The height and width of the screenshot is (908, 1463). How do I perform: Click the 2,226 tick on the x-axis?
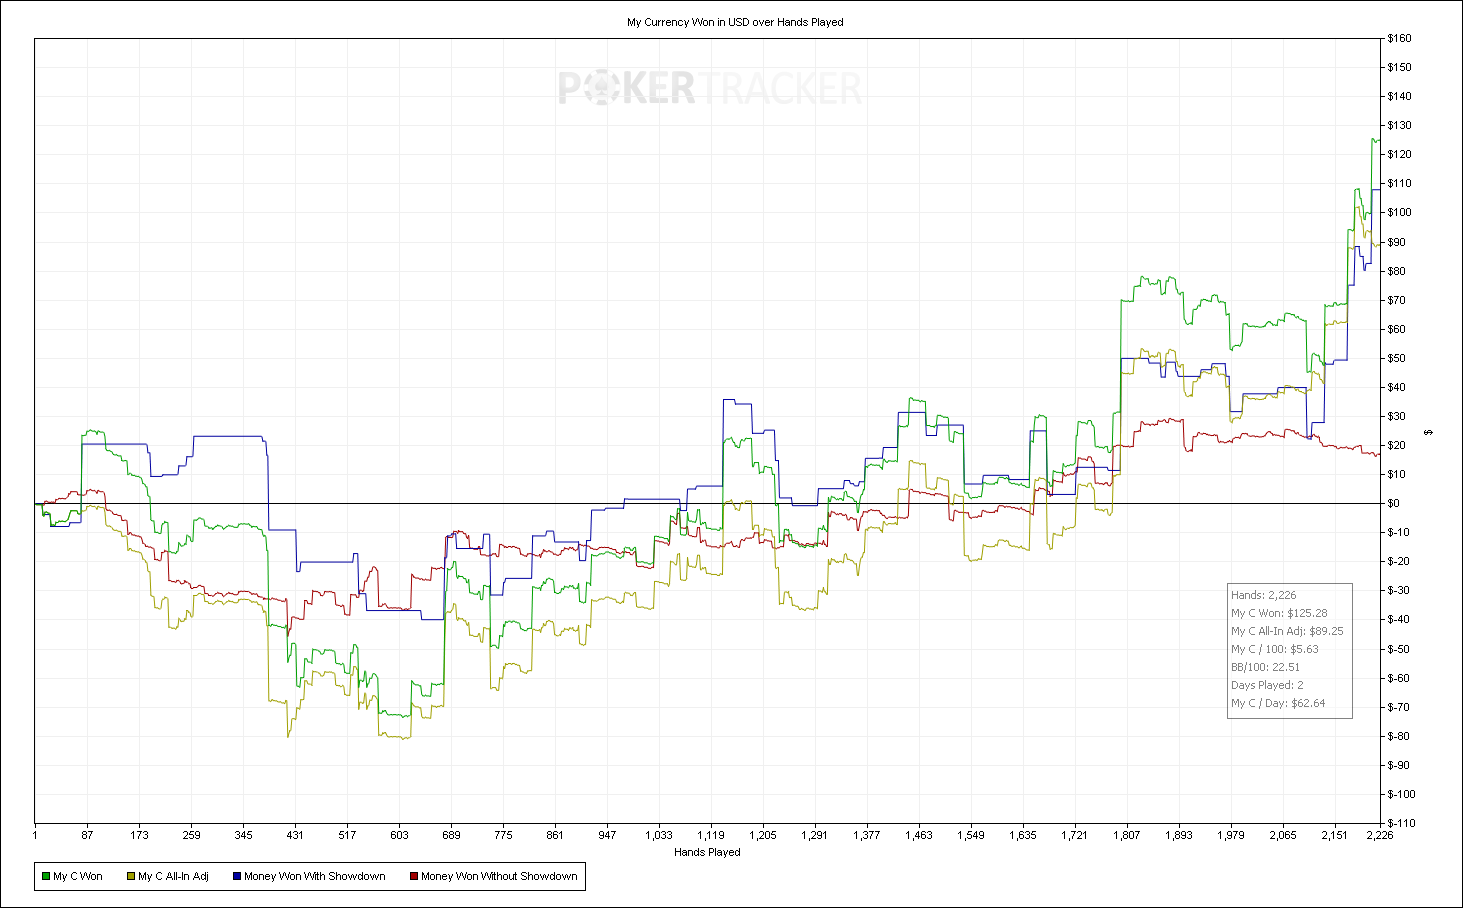[1380, 835]
